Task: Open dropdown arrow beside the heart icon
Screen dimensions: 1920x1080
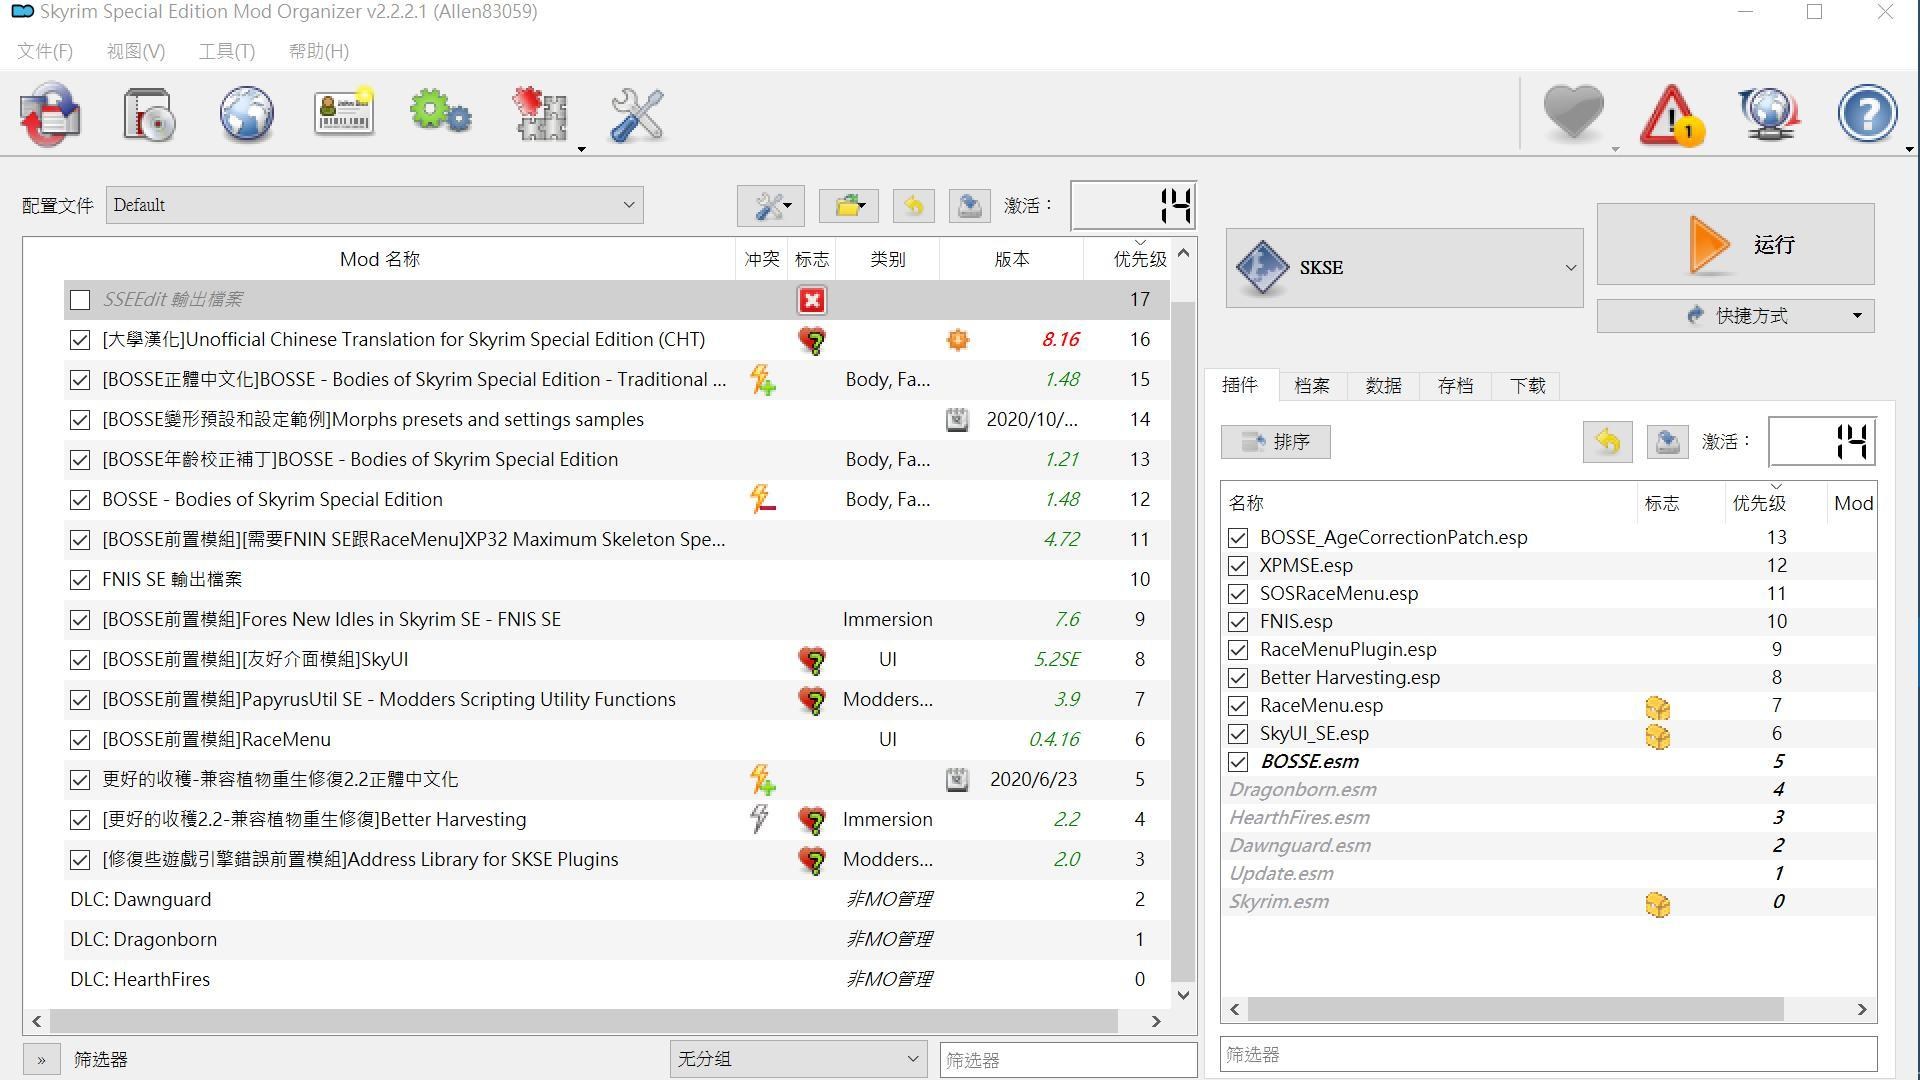Action: (x=1615, y=149)
